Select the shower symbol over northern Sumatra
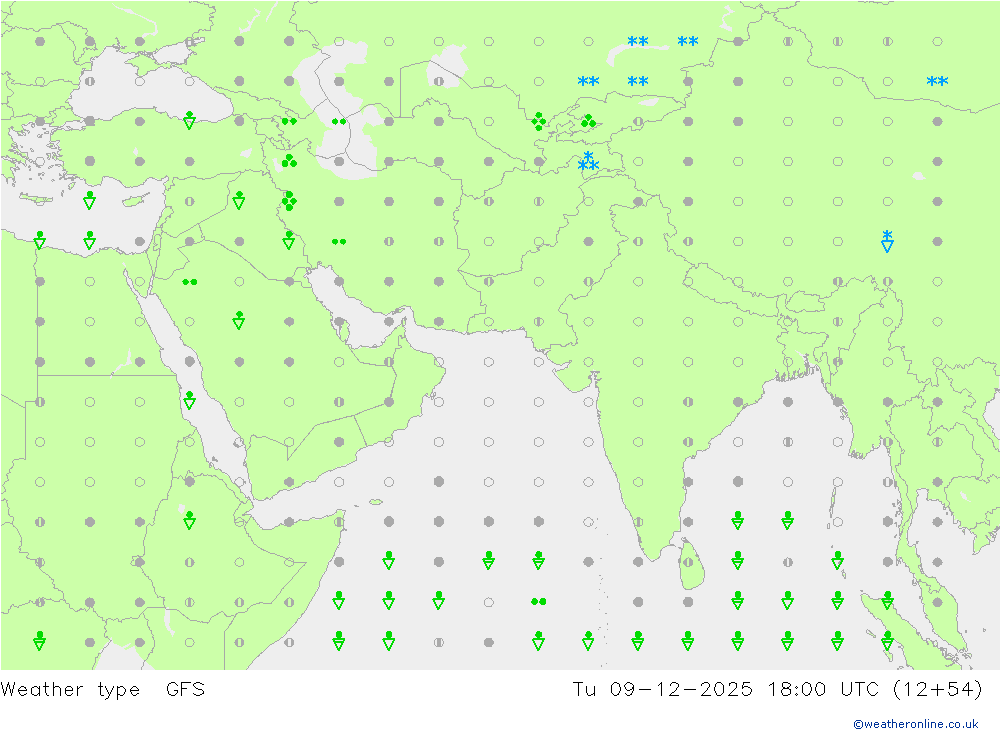 pos(887,600)
